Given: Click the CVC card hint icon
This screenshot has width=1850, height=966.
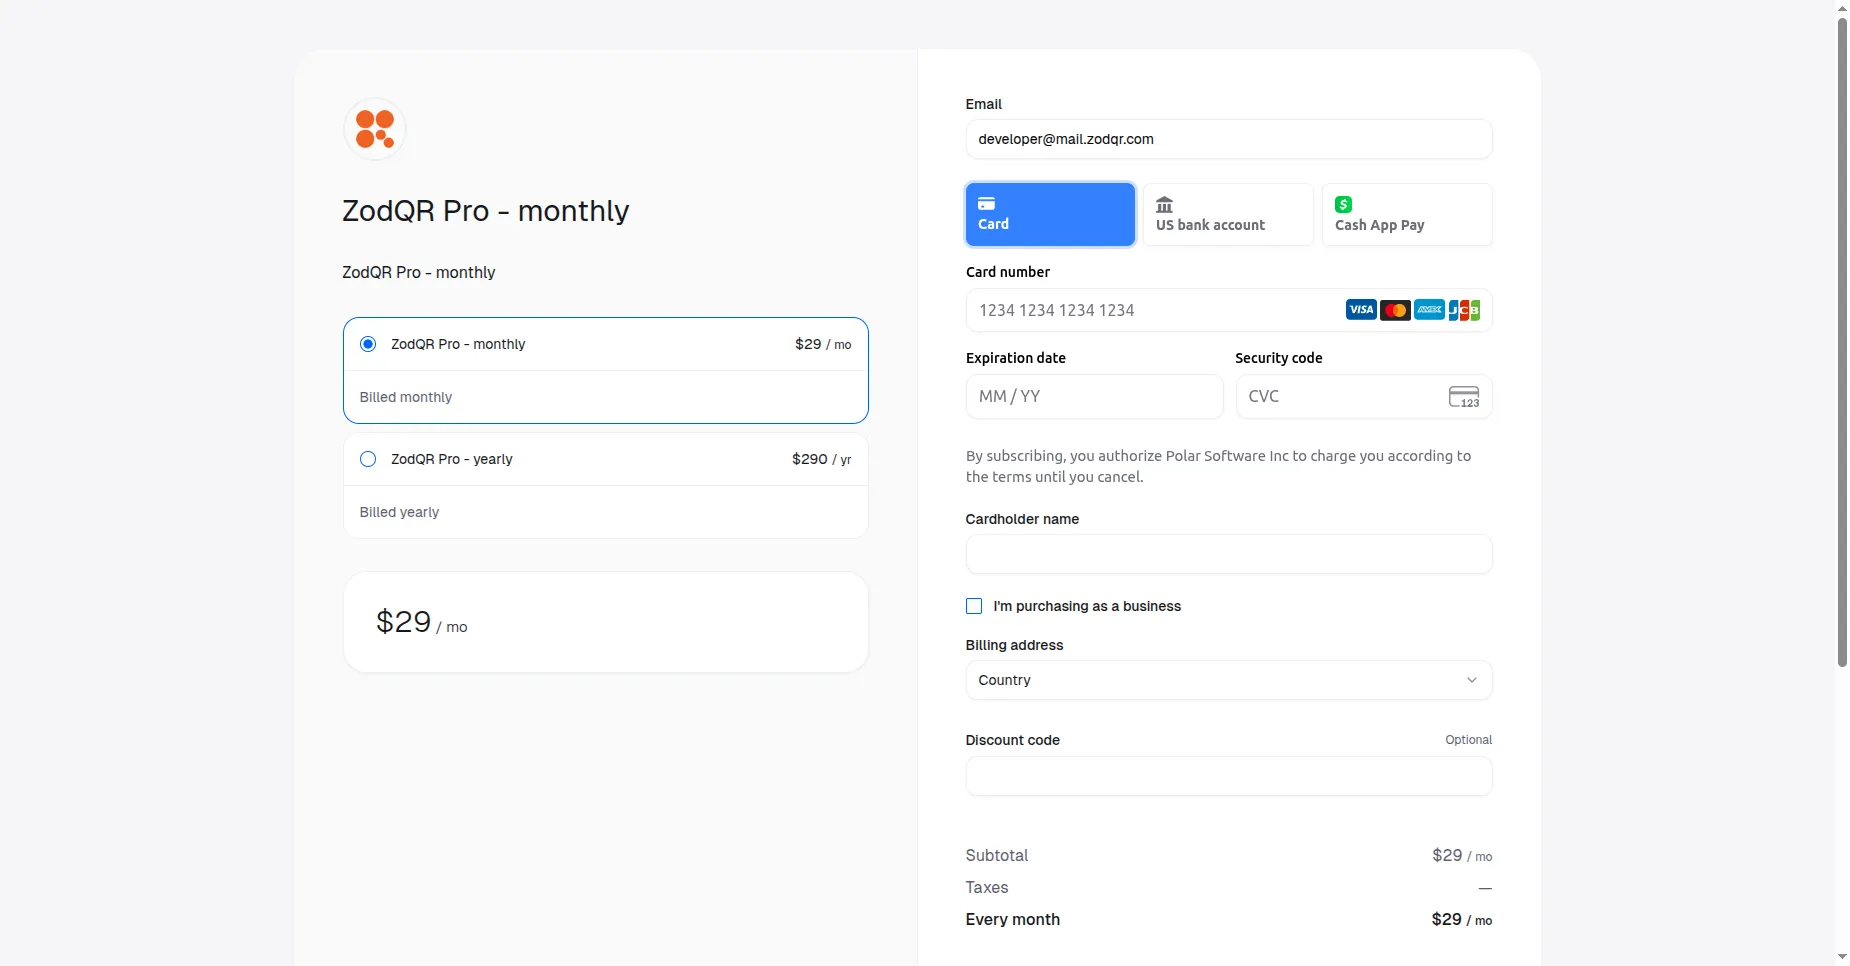Looking at the screenshot, I should (1464, 397).
